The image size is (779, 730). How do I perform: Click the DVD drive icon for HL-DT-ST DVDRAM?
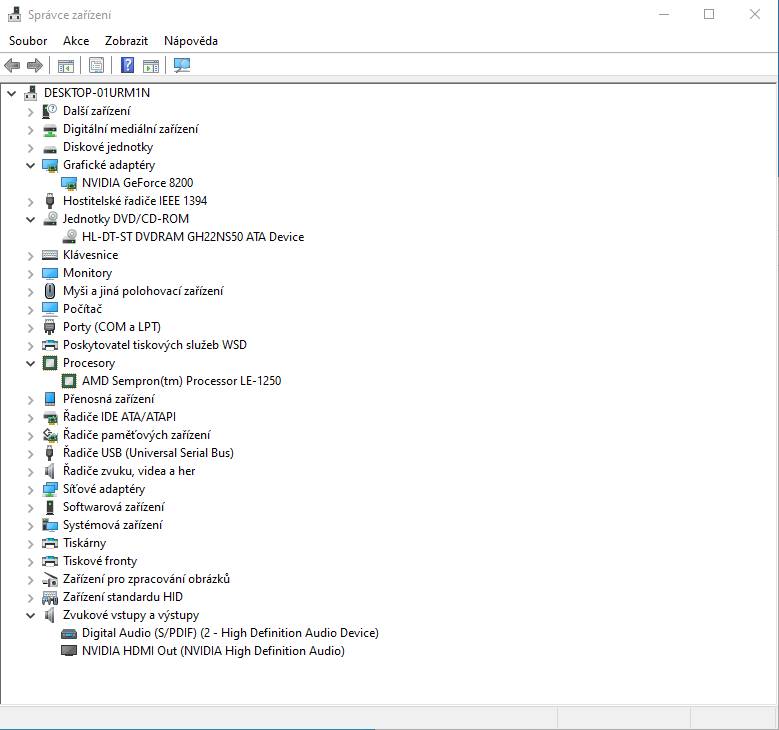[x=69, y=237]
